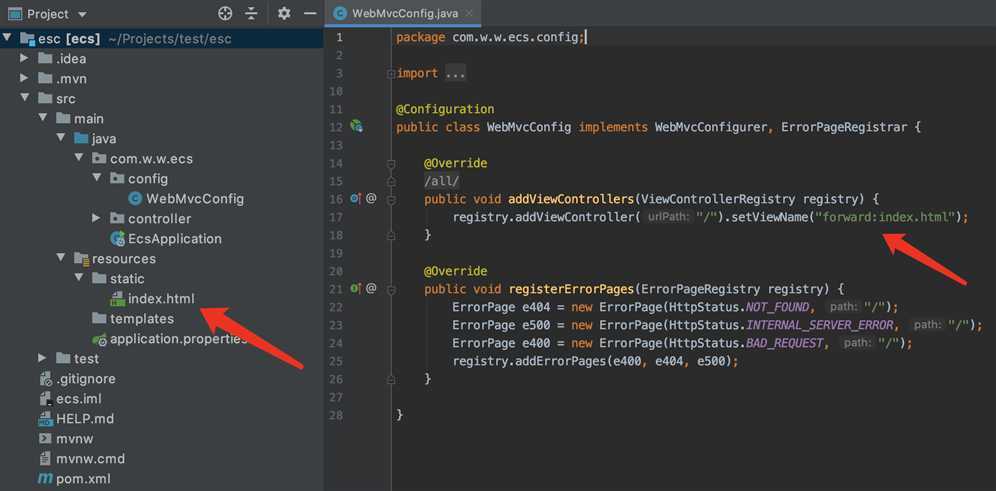Select the ecs.iml file
Image resolution: width=996 pixels, height=491 pixels.
79,399
